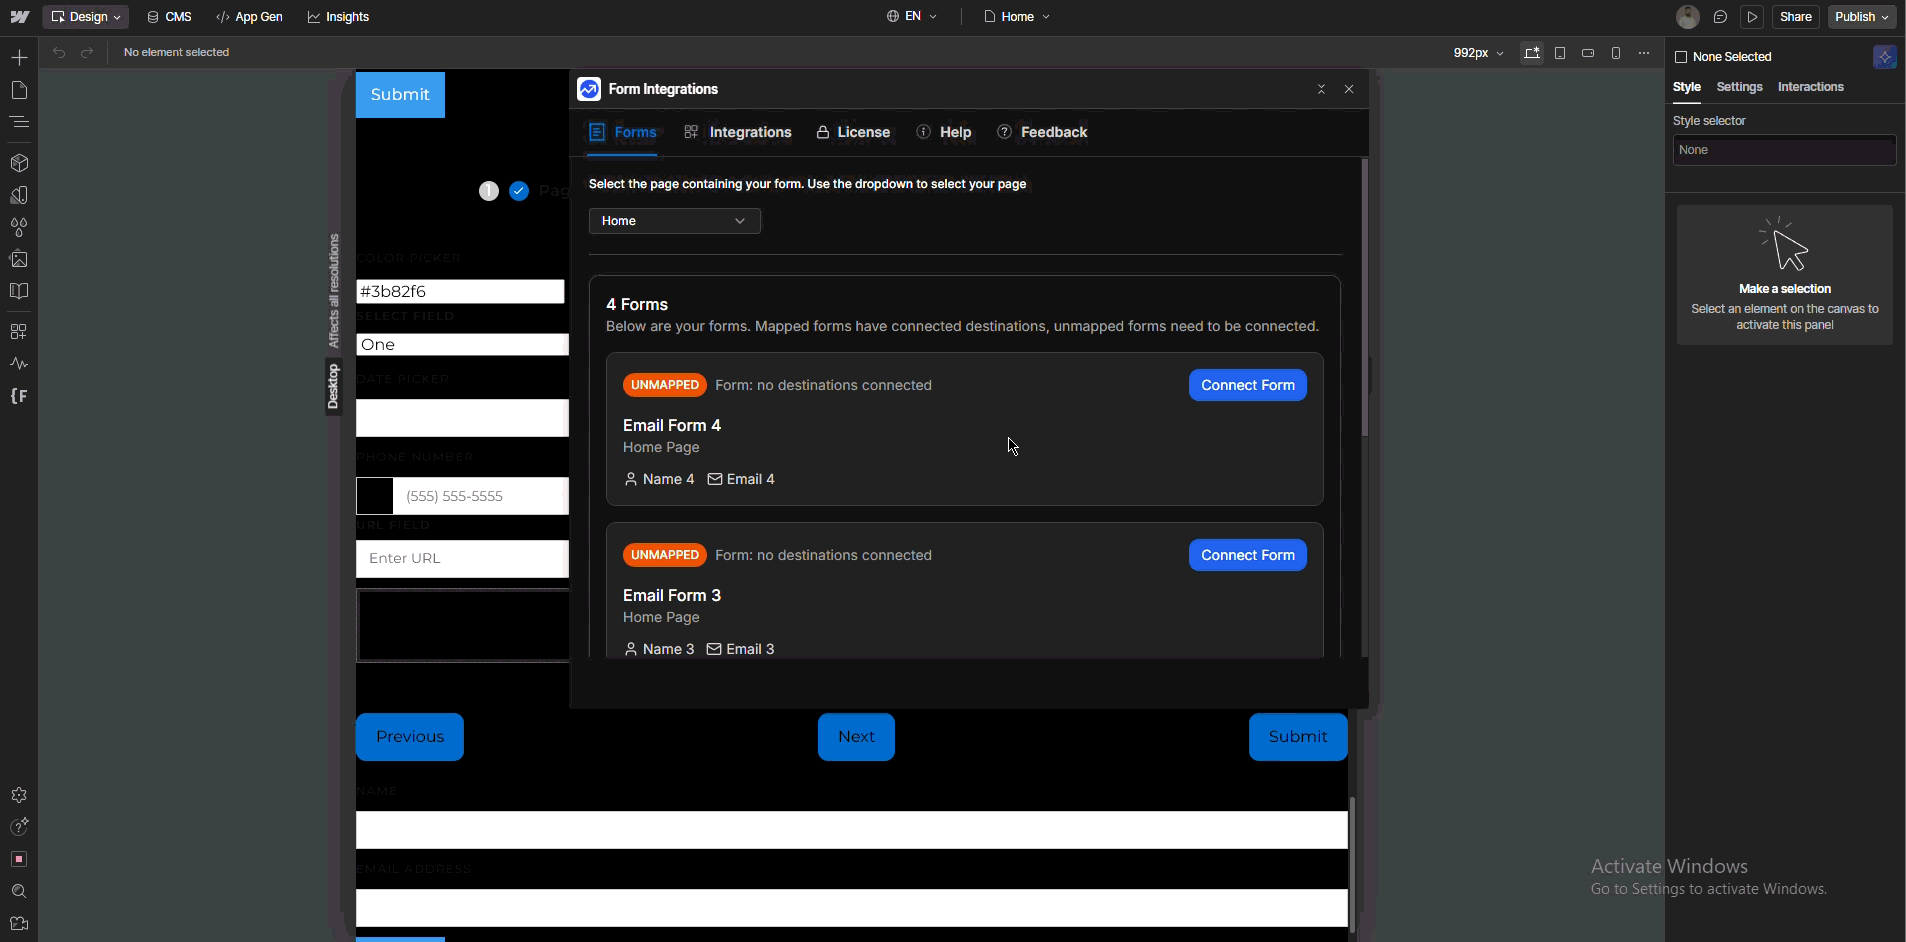Connect Email Form 4
The height and width of the screenshot is (942, 1906).
pyautogui.click(x=1247, y=385)
